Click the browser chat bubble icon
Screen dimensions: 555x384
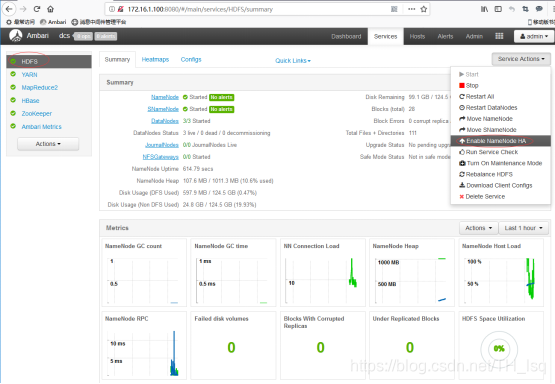coord(539,9)
